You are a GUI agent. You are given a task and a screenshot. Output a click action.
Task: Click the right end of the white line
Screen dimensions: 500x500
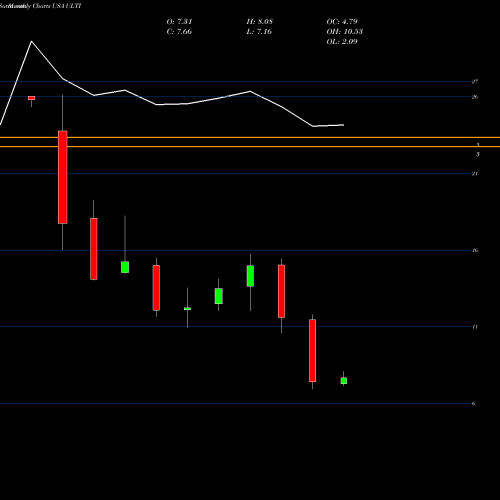coord(344,125)
